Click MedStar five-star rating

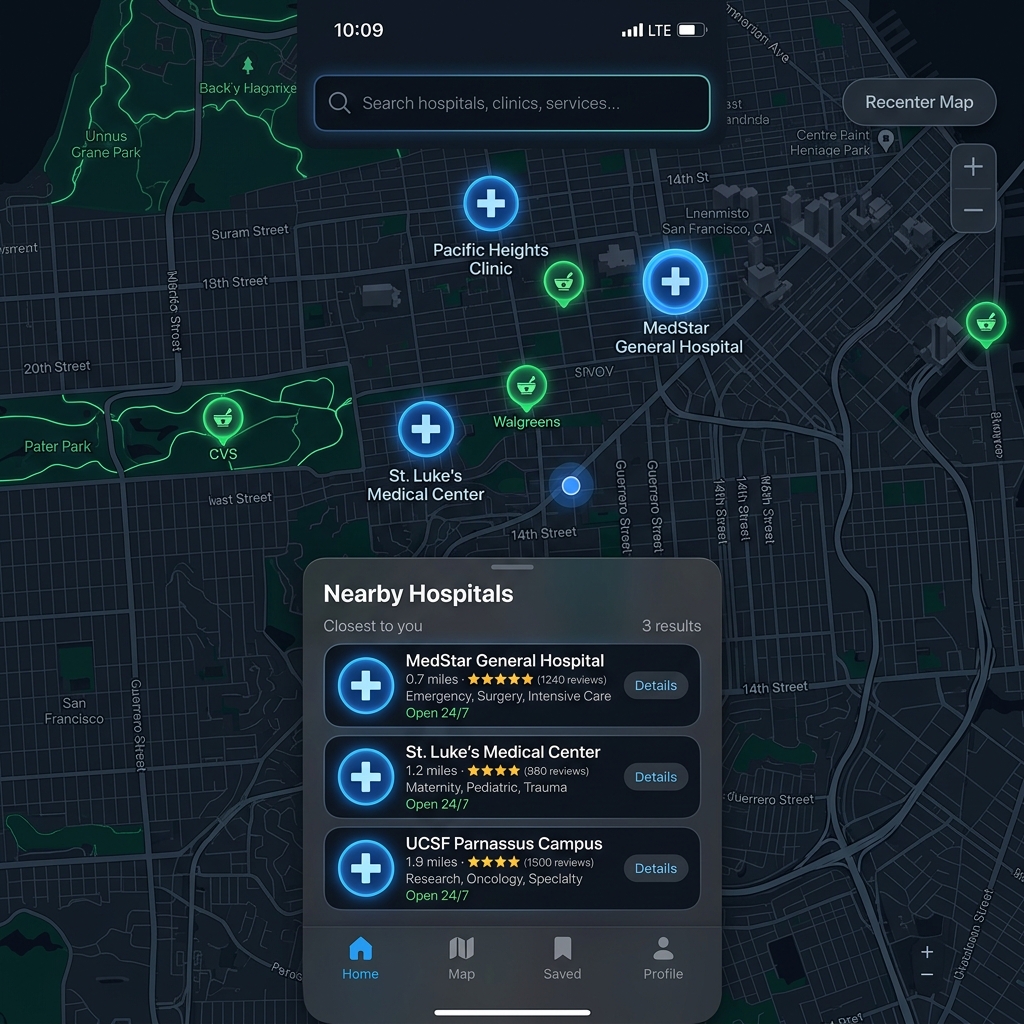pos(500,679)
